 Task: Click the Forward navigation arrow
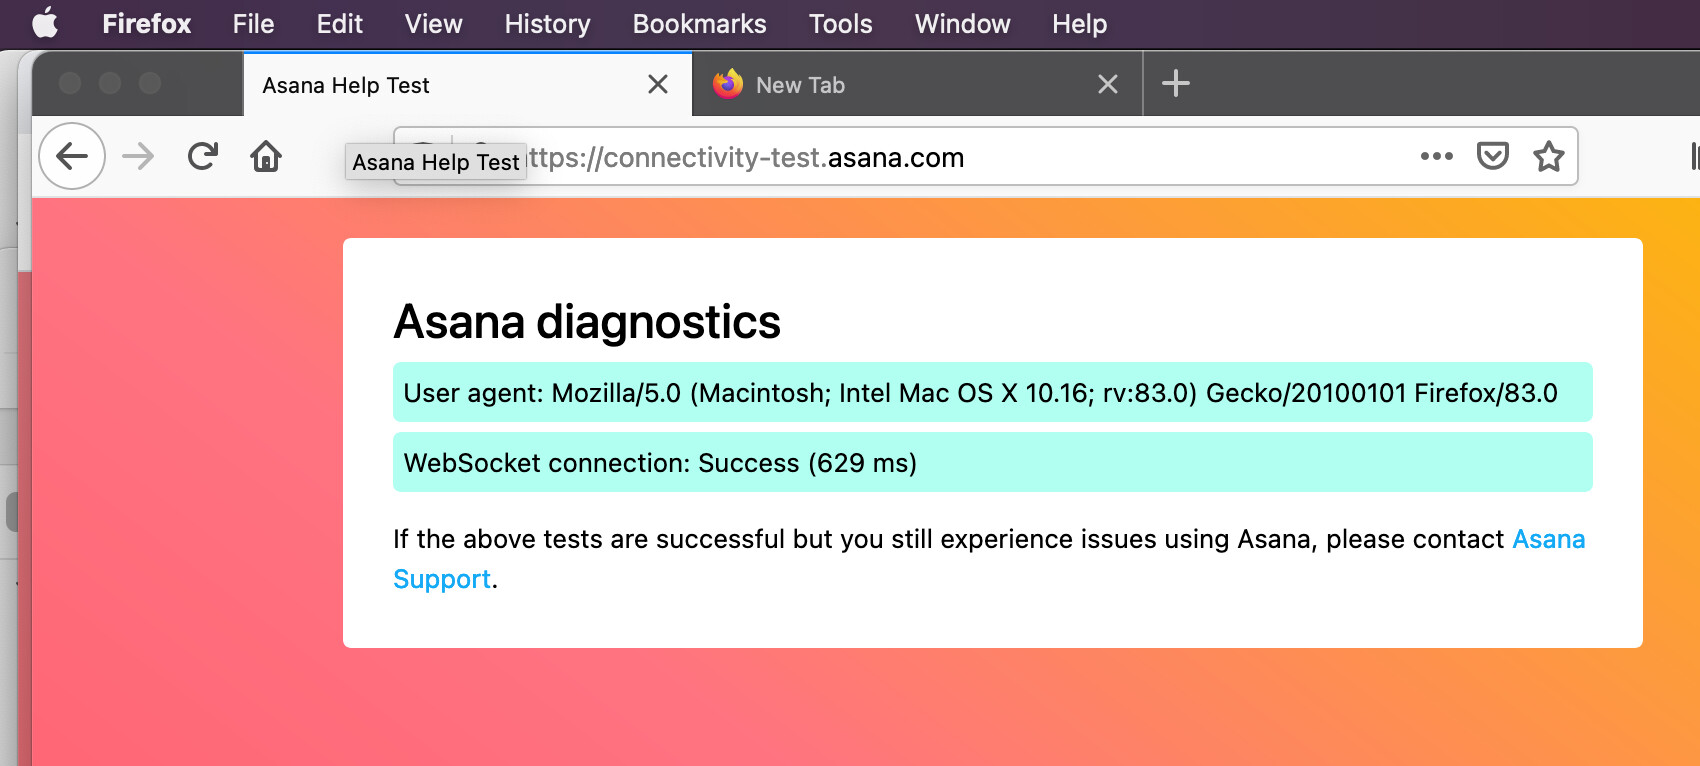point(138,156)
